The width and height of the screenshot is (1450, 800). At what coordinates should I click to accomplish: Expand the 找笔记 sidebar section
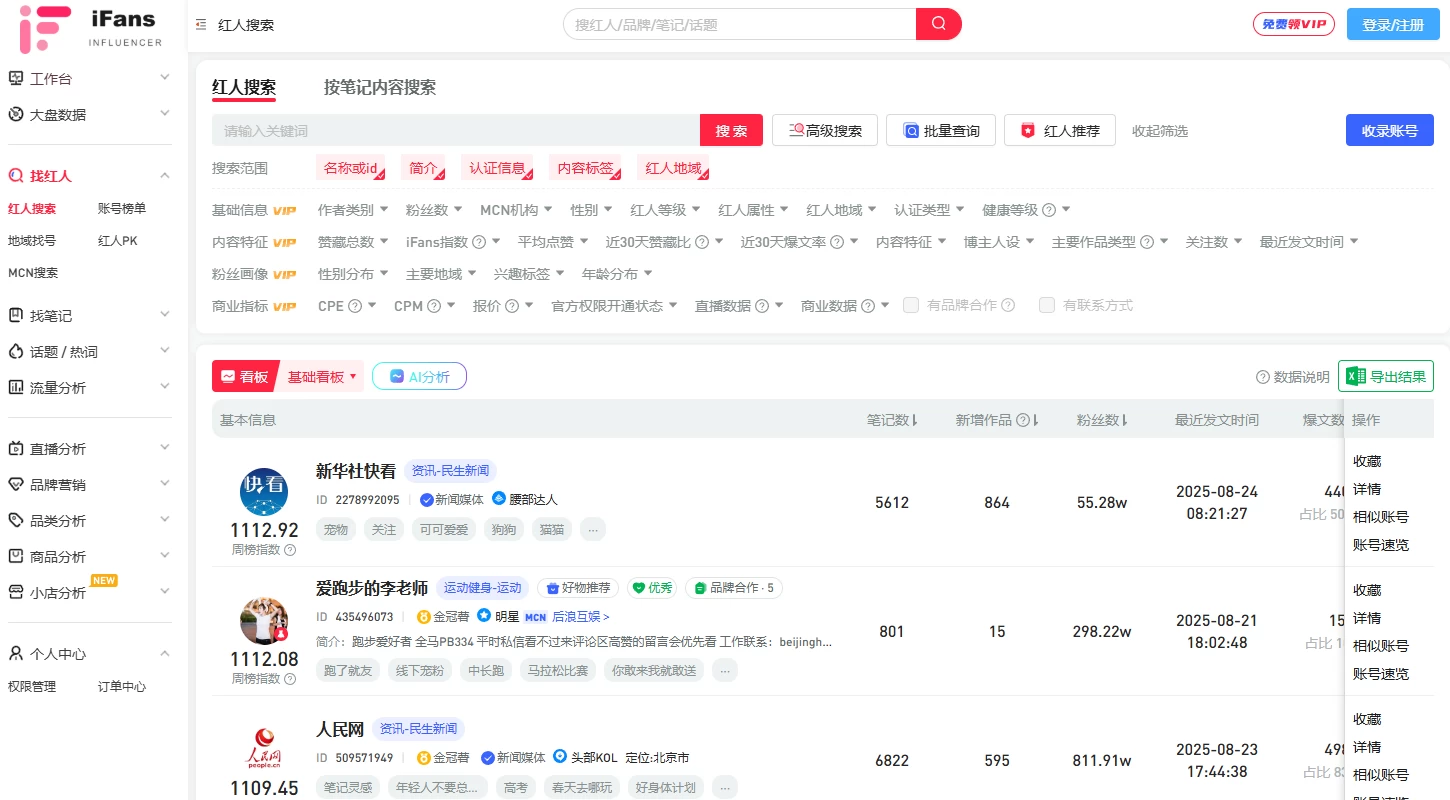[90, 316]
